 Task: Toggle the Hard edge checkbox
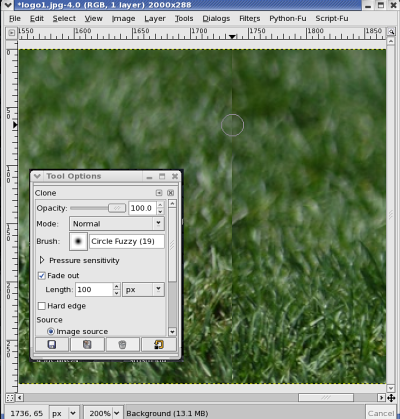pyautogui.click(x=42, y=306)
